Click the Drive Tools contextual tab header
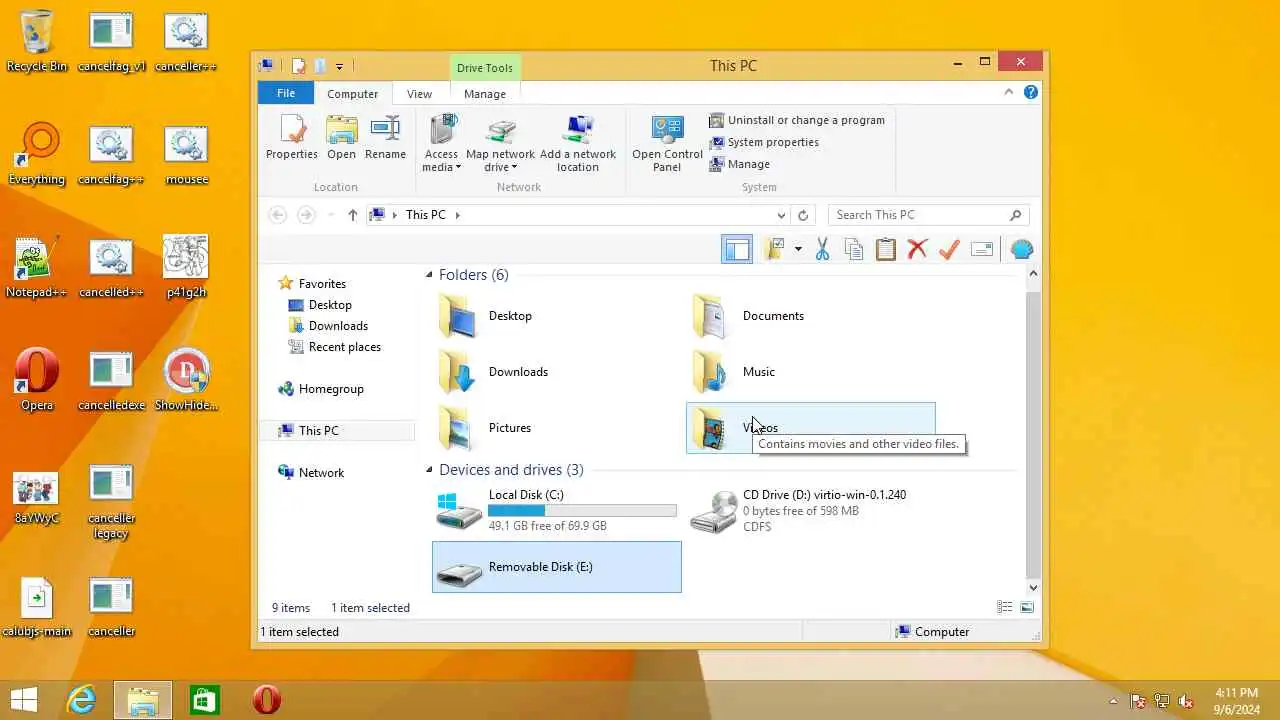The width and height of the screenshot is (1280, 720). point(485,68)
